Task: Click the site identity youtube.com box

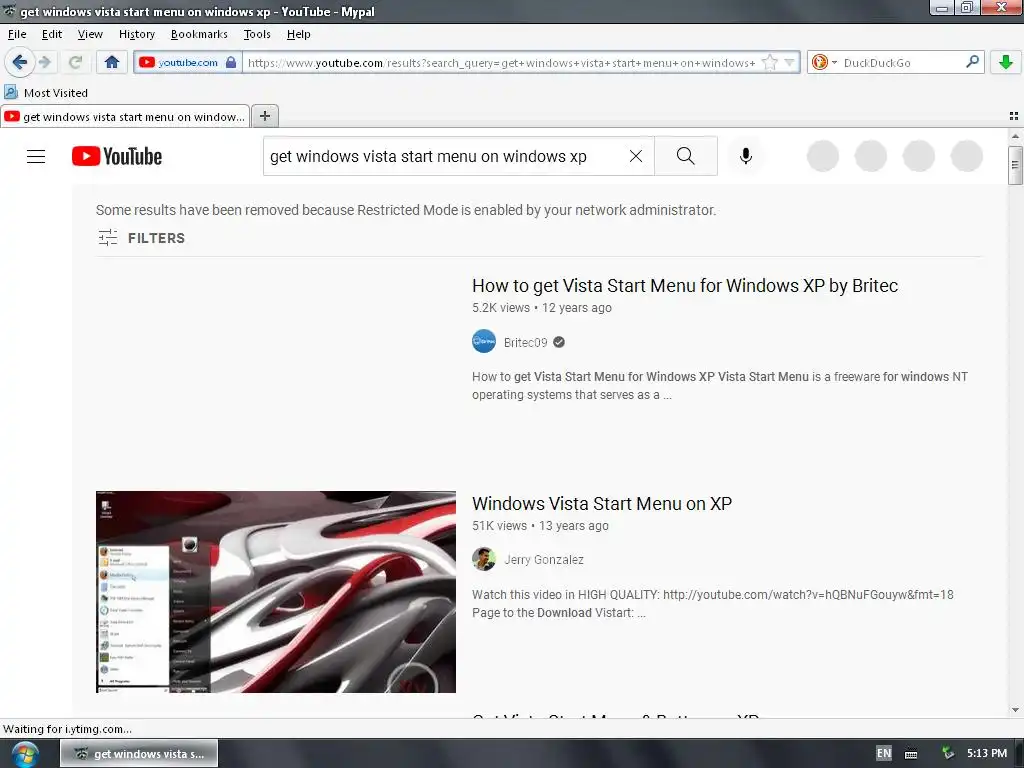Action: tap(188, 63)
